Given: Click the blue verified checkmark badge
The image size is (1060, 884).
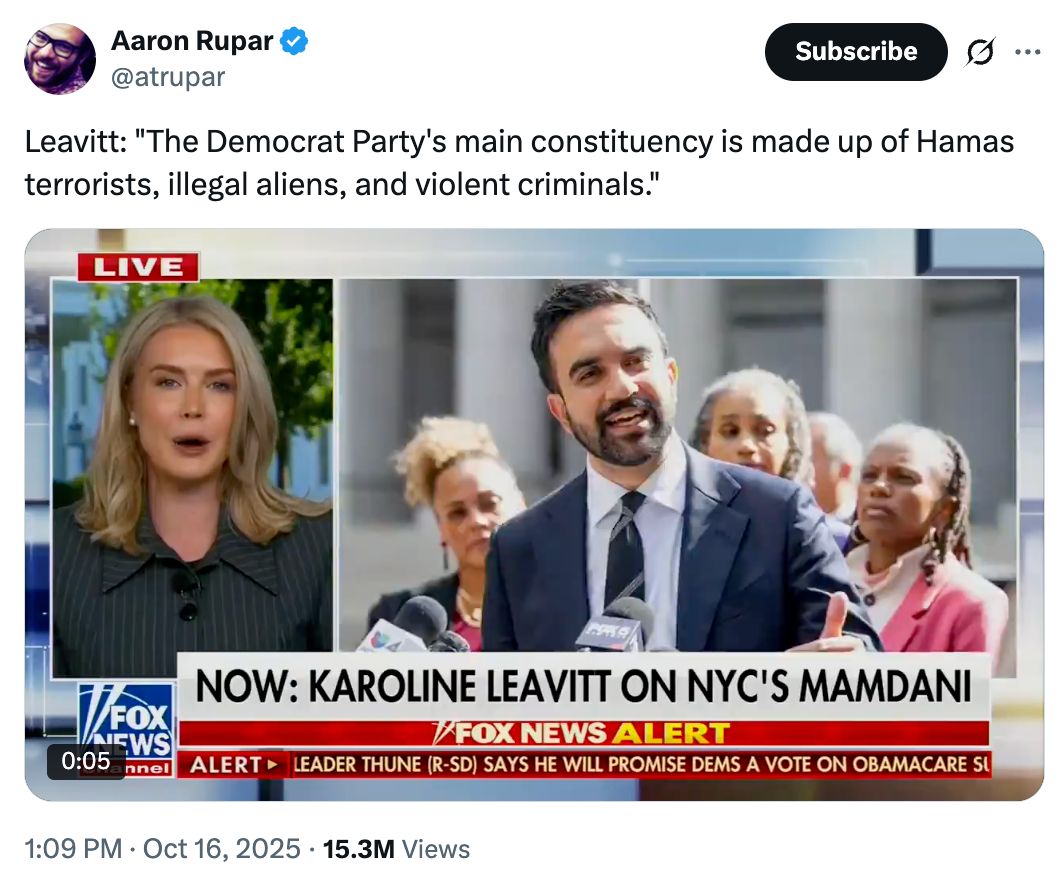Looking at the screenshot, I should [x=294, y=41].
